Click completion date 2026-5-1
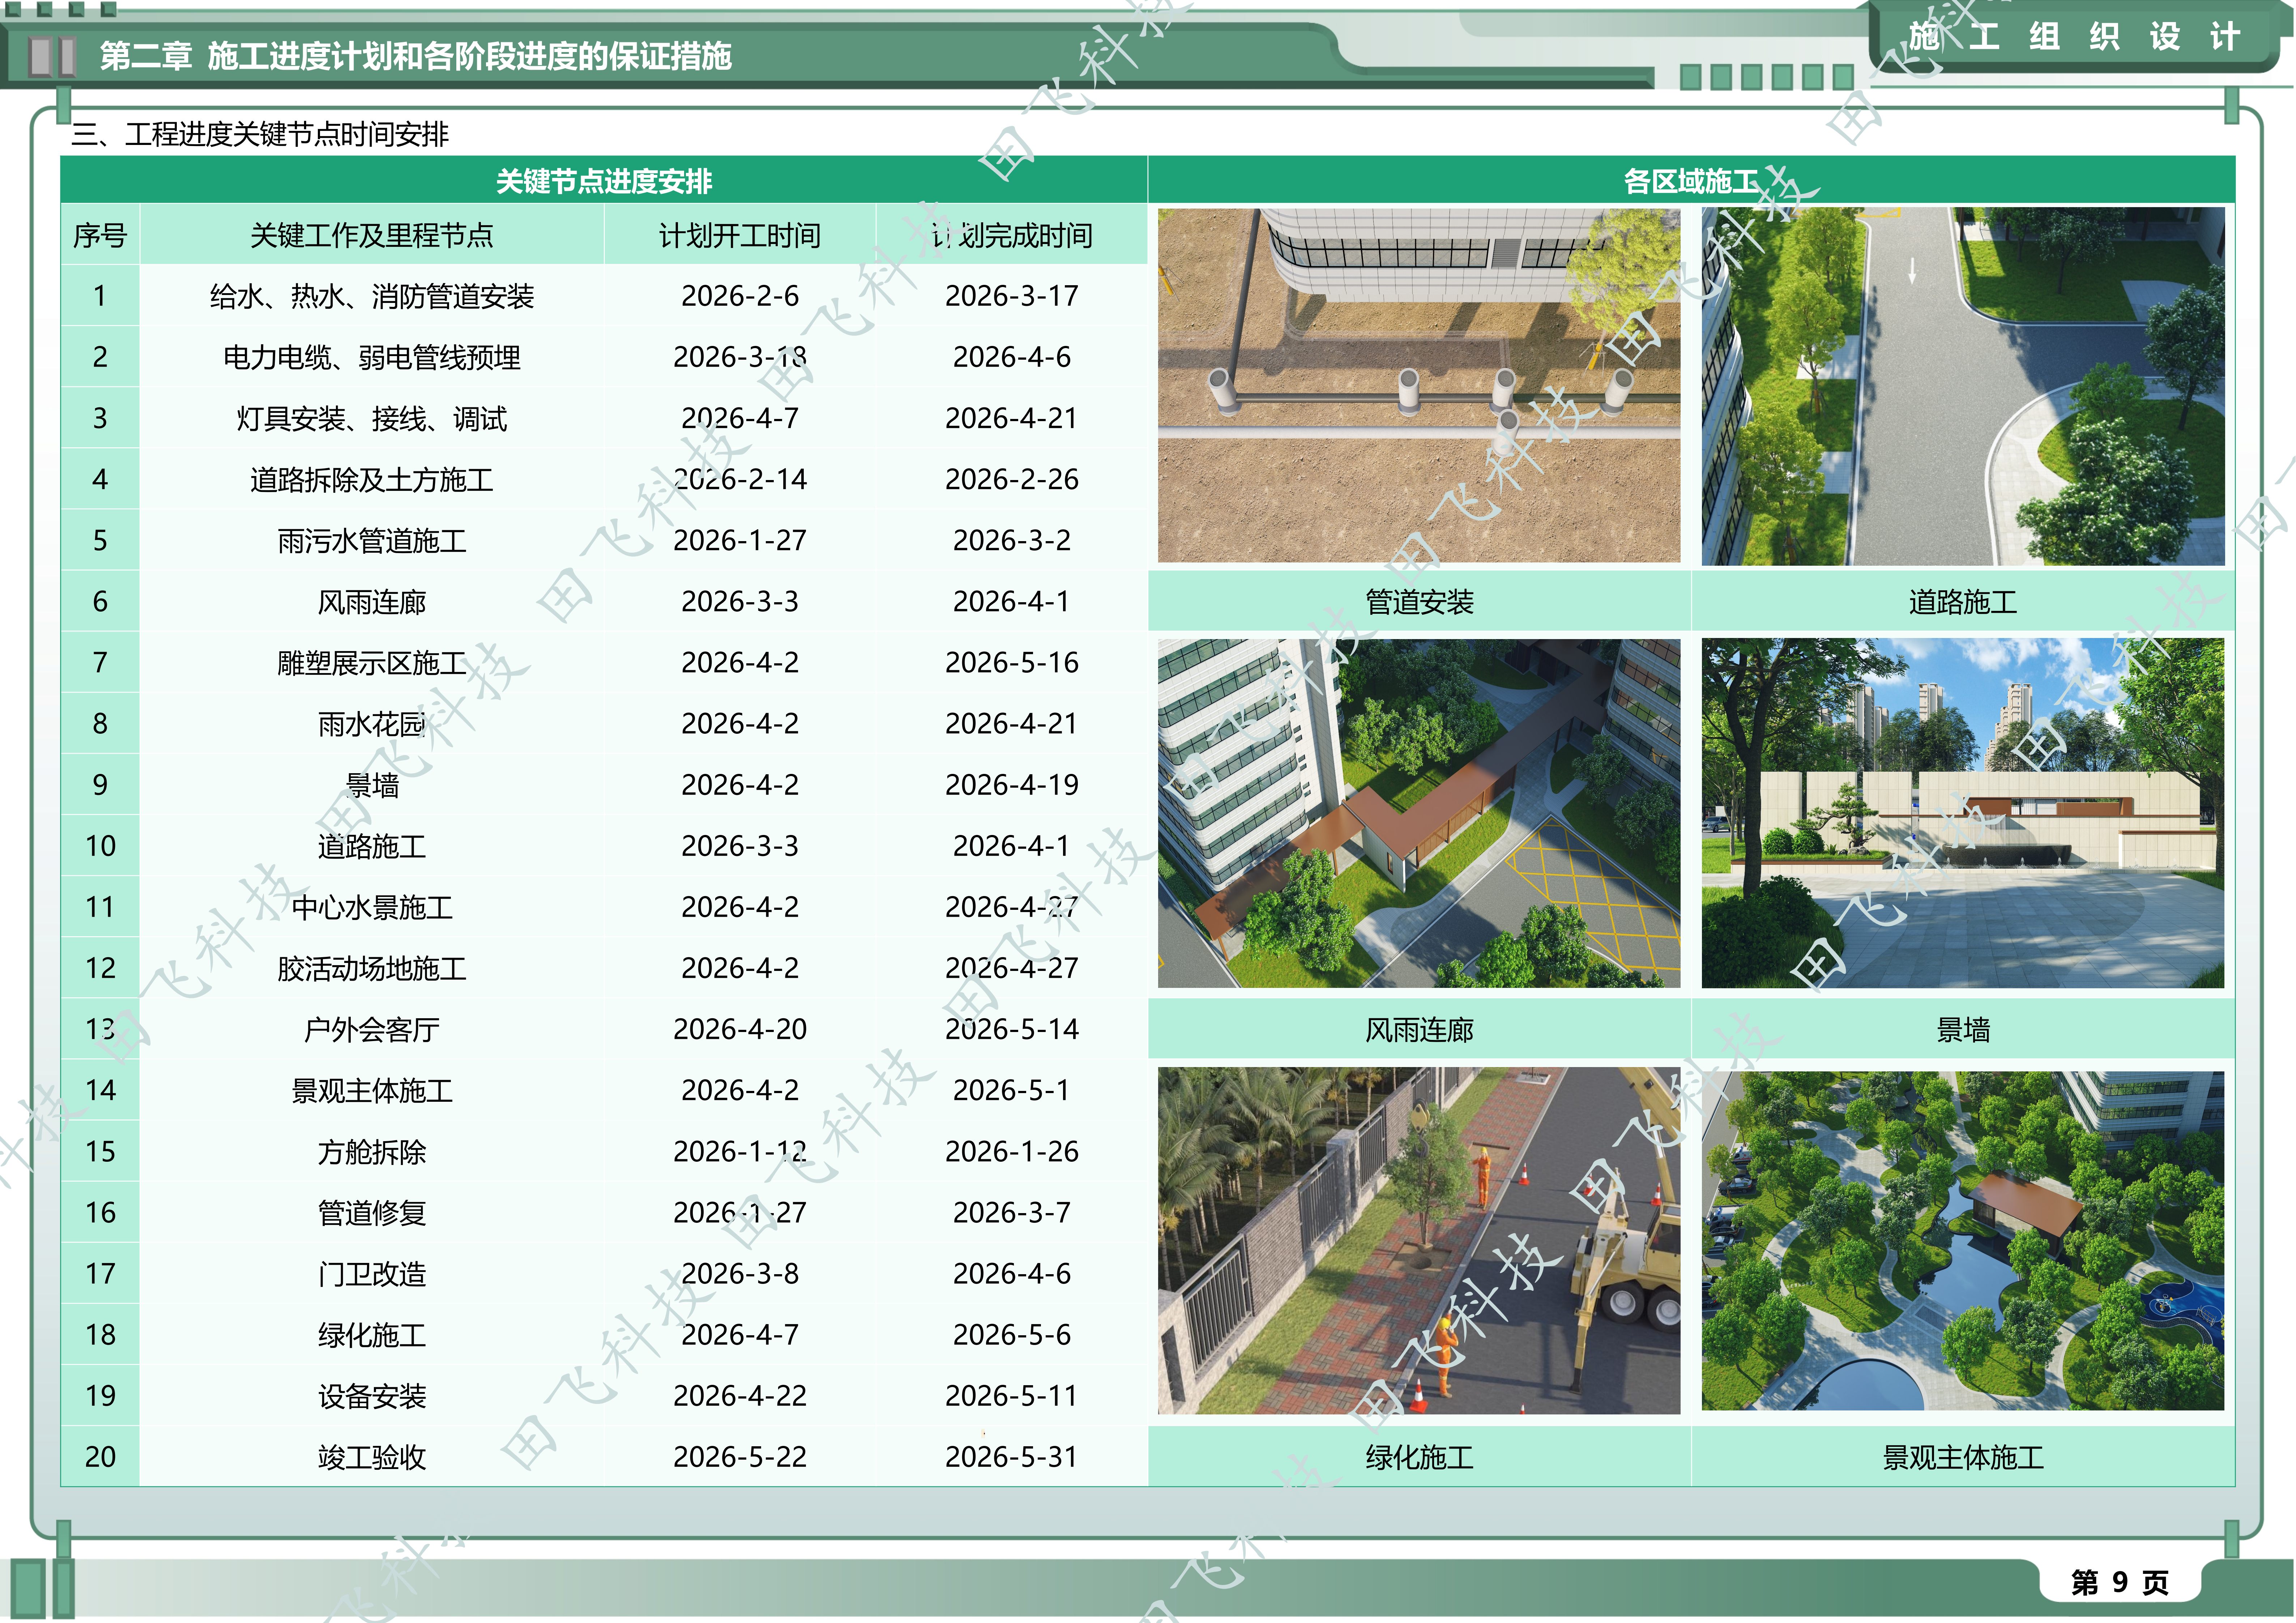Screen dimensions: 2296x1623 pos(1012,1090)
